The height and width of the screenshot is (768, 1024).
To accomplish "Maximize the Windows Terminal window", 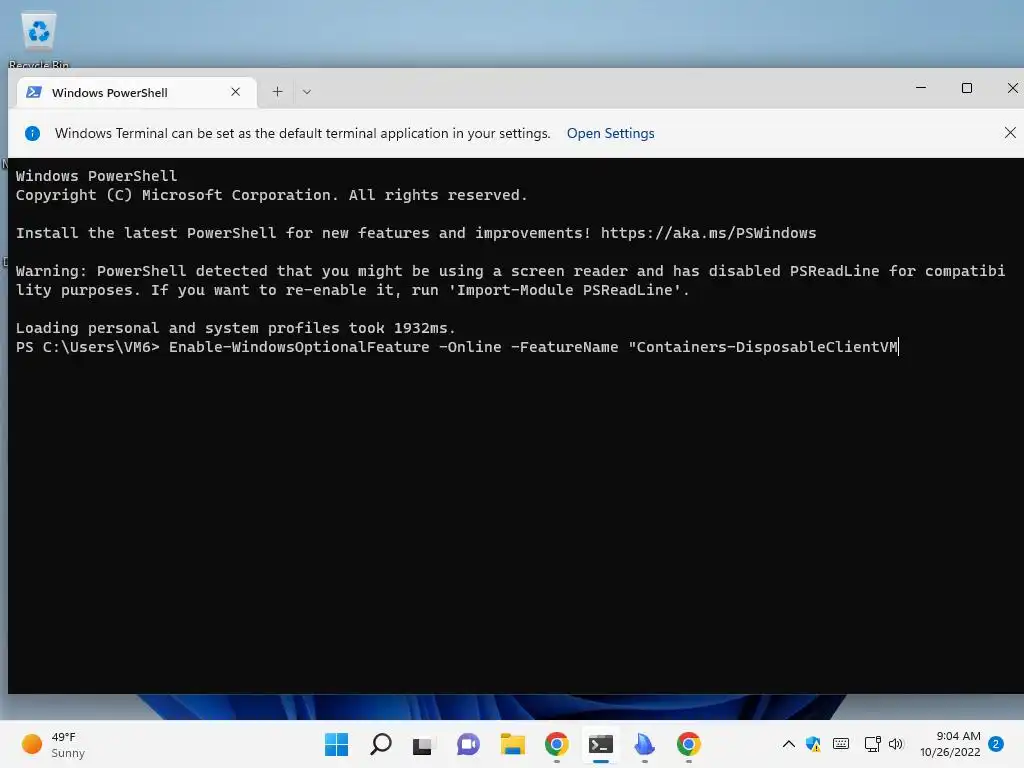I will (967, 88).
